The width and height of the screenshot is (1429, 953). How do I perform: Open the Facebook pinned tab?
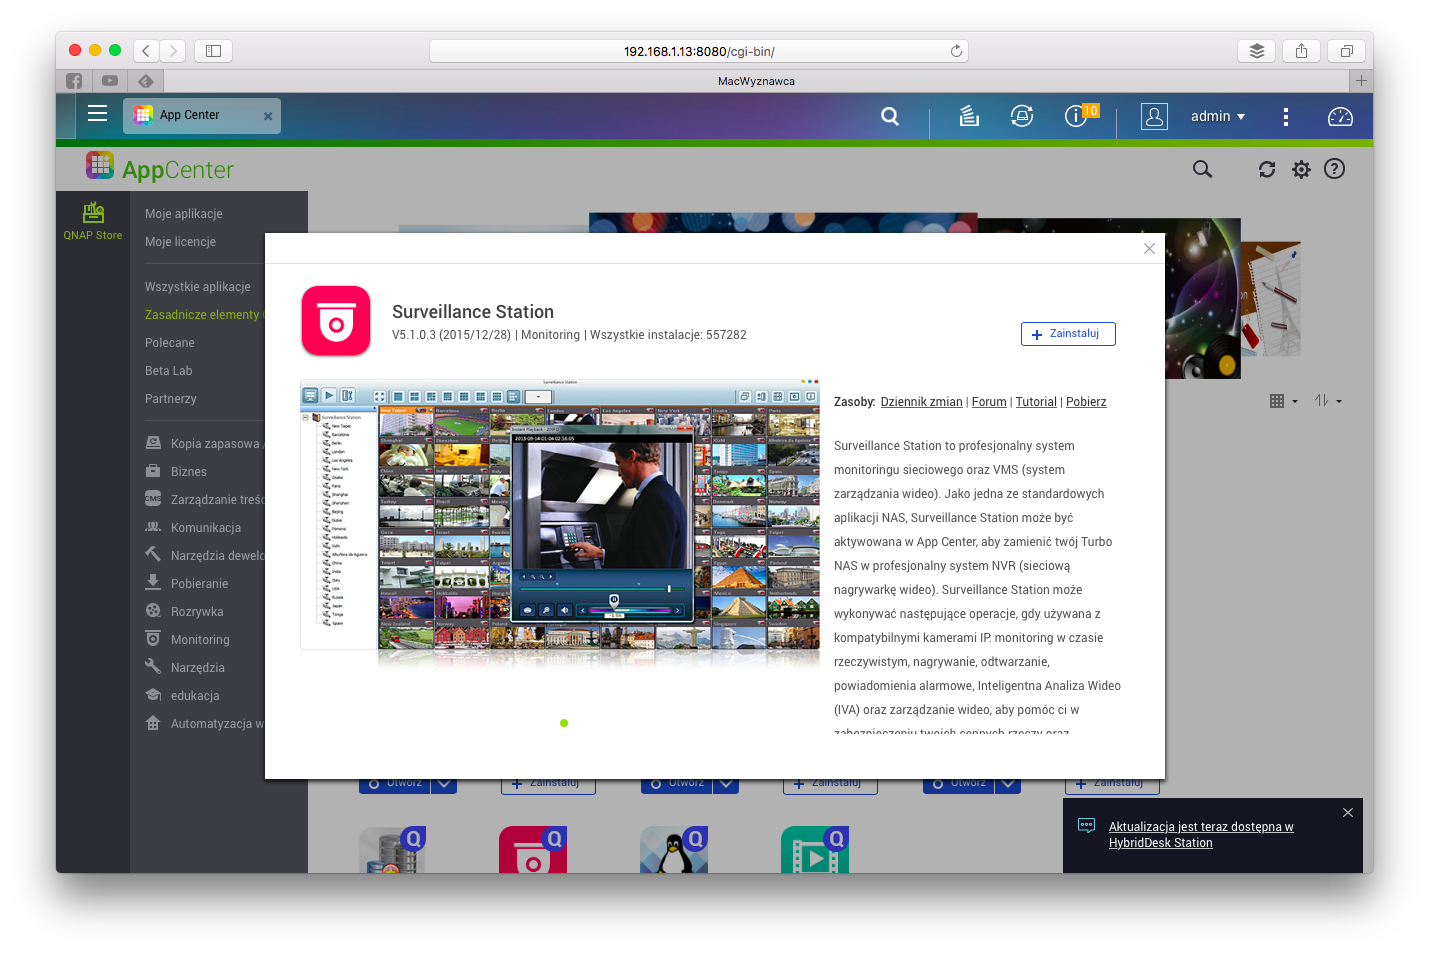(74, 81)
